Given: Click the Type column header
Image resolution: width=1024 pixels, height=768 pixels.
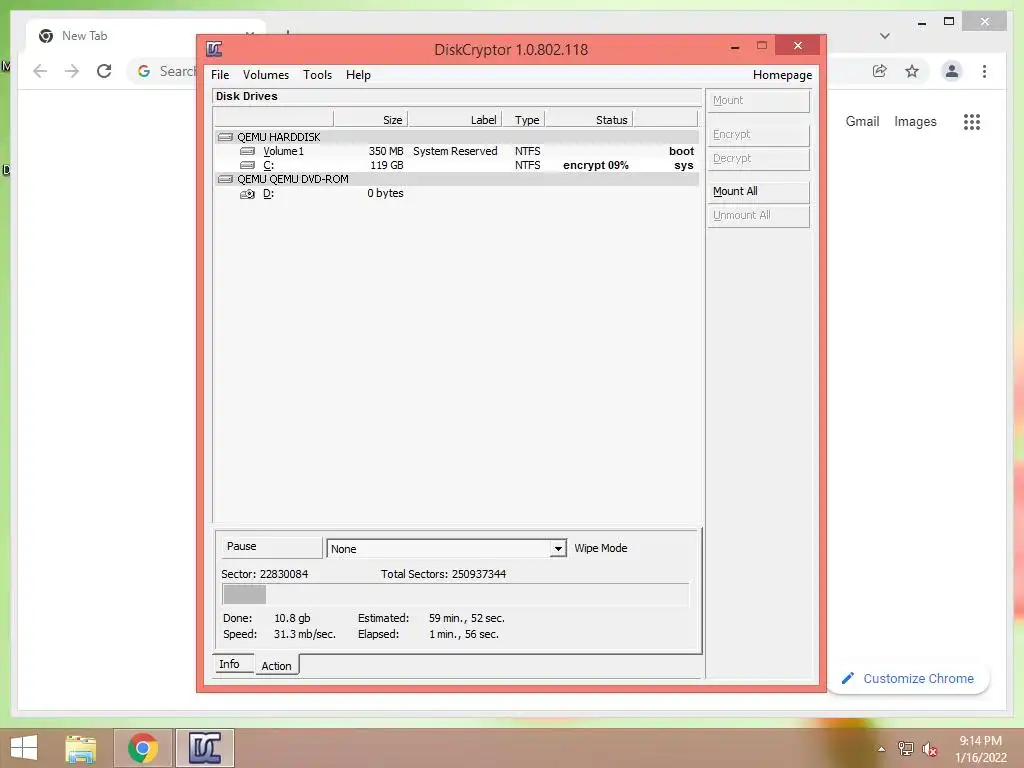Looking at the screenshot, I should [x=524, y=120].
